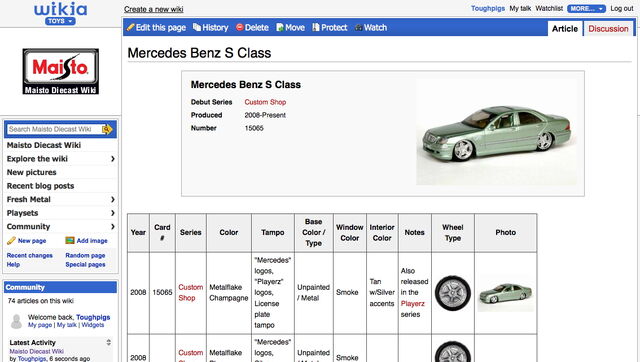Viewport: 640px width, 362px height.
Task: Open the Special pages link
Action: click(x=85, y=264)
